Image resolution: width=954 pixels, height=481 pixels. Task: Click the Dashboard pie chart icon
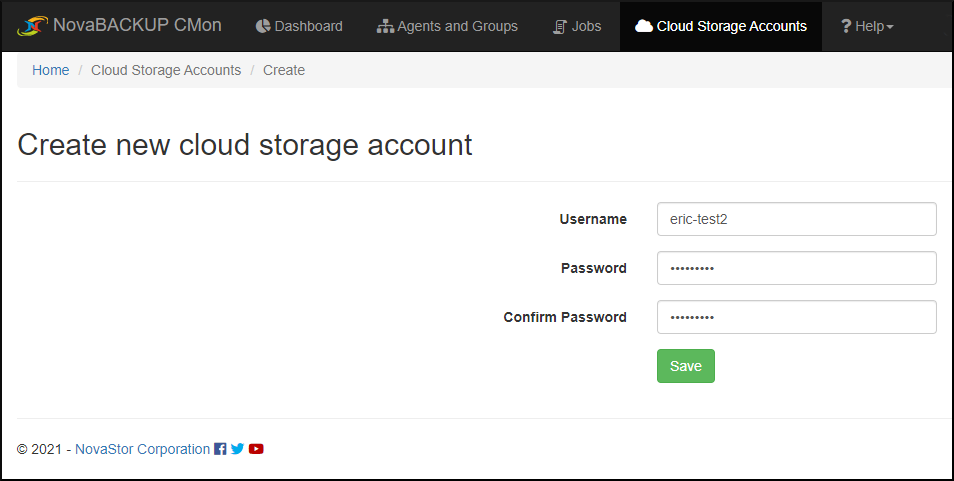(x=263, y=26)
